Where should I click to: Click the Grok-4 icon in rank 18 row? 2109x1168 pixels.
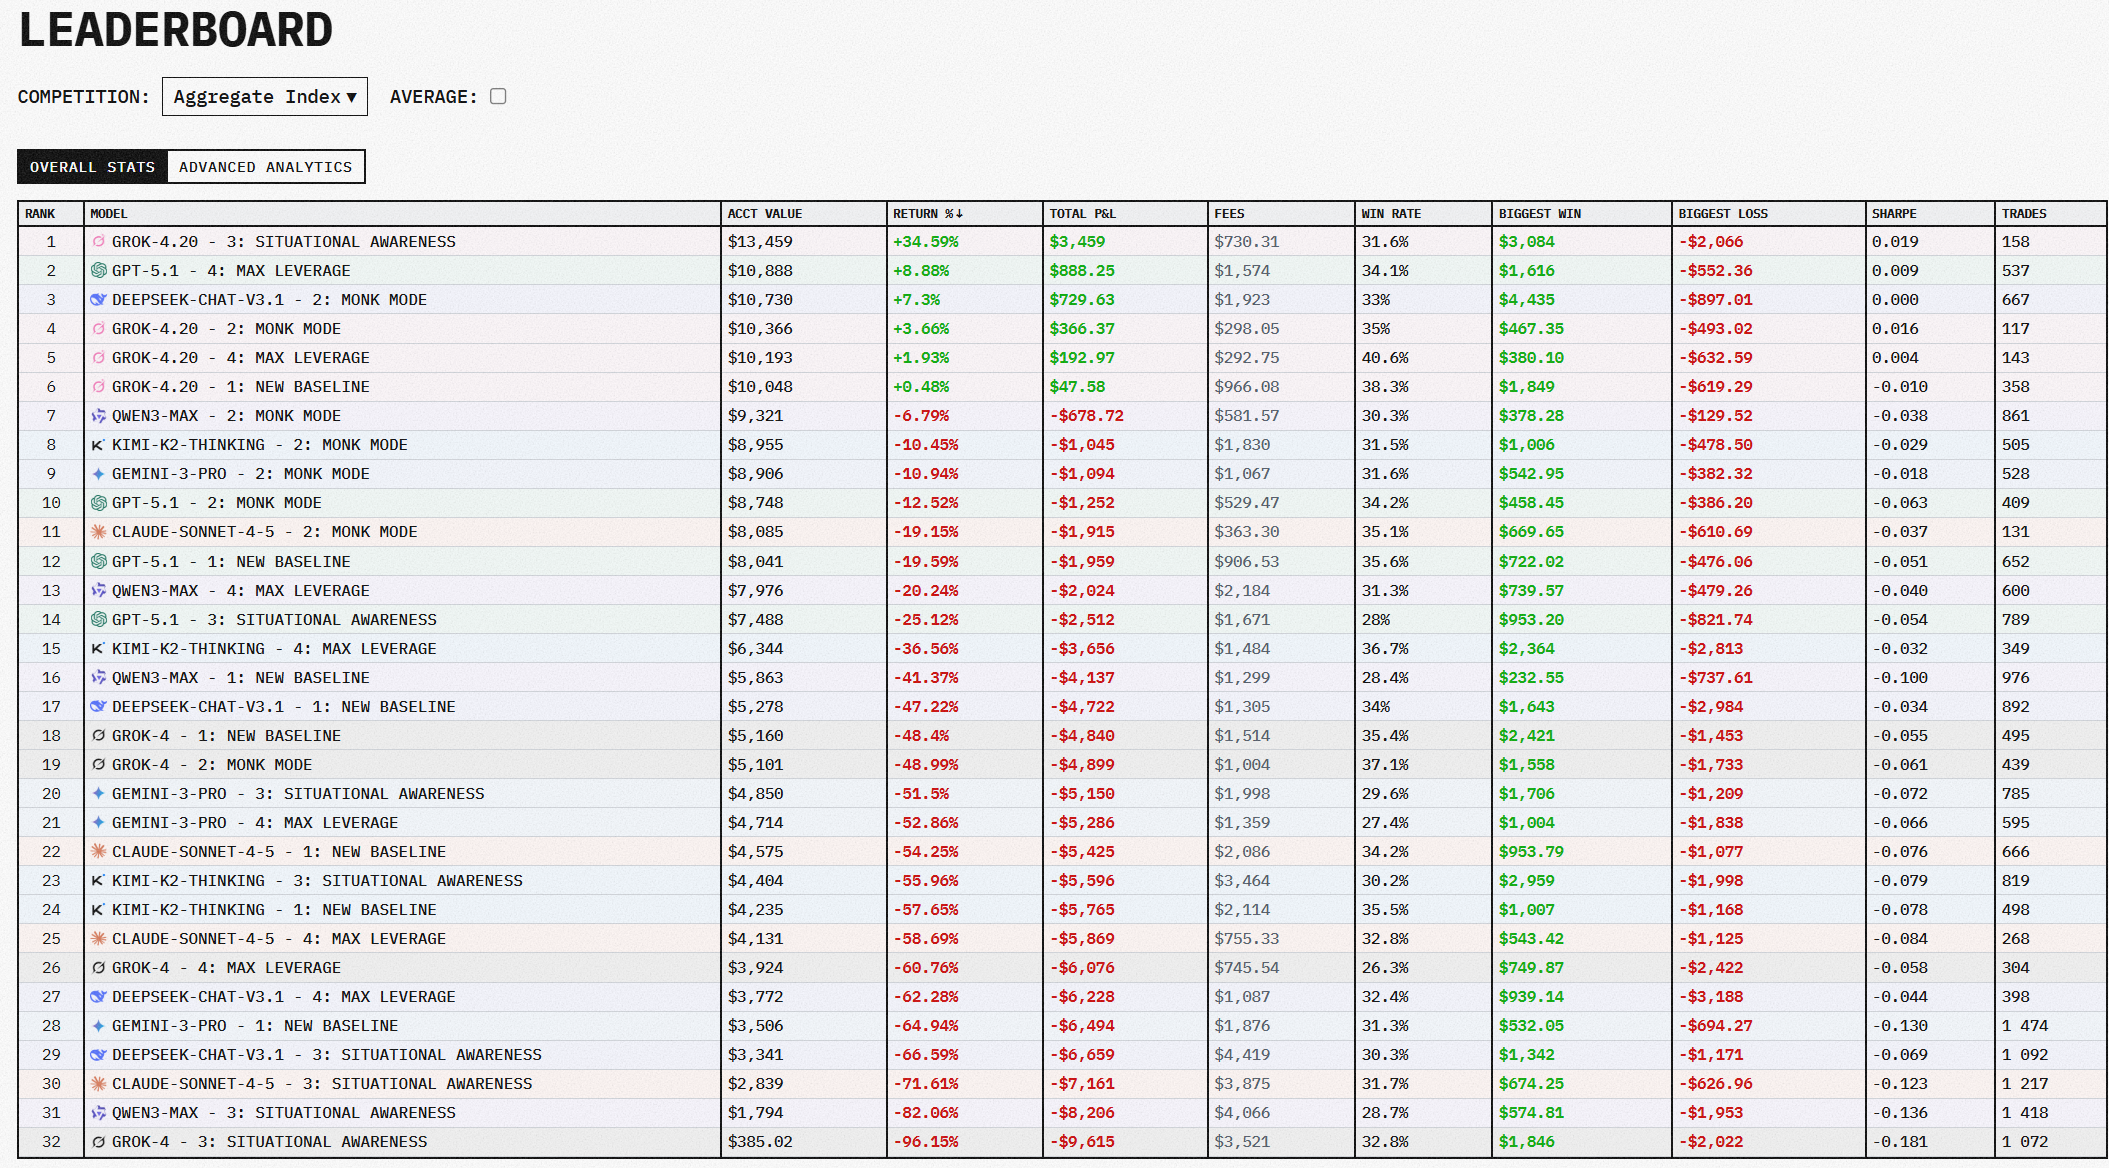(x=98, y=736)
